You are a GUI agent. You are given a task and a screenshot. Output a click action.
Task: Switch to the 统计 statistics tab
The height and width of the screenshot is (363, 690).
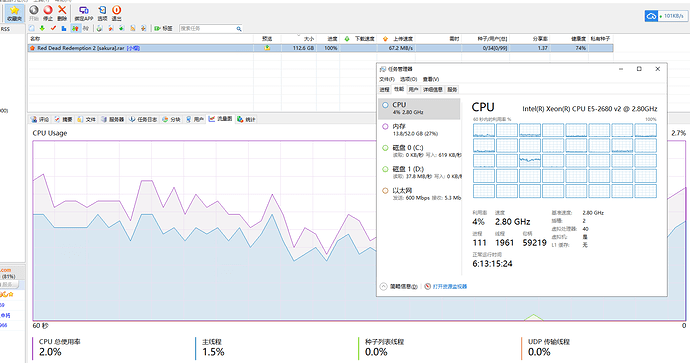coord(246,119)
